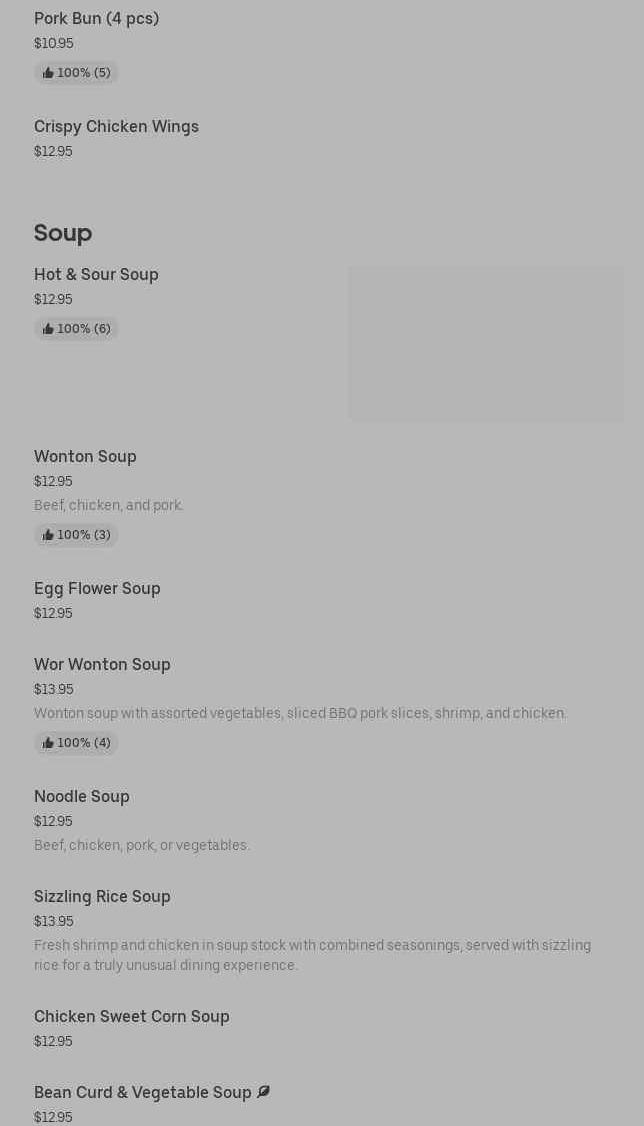Click thumbs-up rating under Wor Wonton Soup
The height and width of the screenshot is (1126, 644).
pos(76,743)
